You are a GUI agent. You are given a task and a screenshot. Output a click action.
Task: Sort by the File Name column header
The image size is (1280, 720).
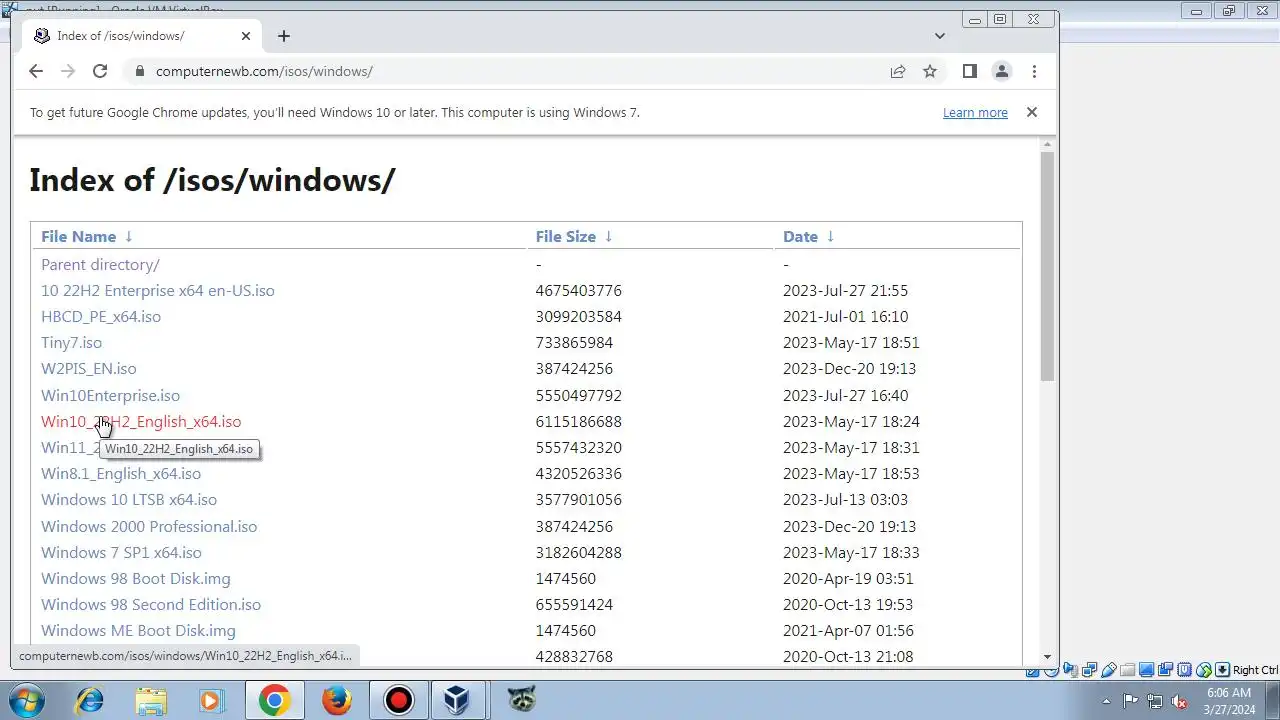[x=78, y=237]
